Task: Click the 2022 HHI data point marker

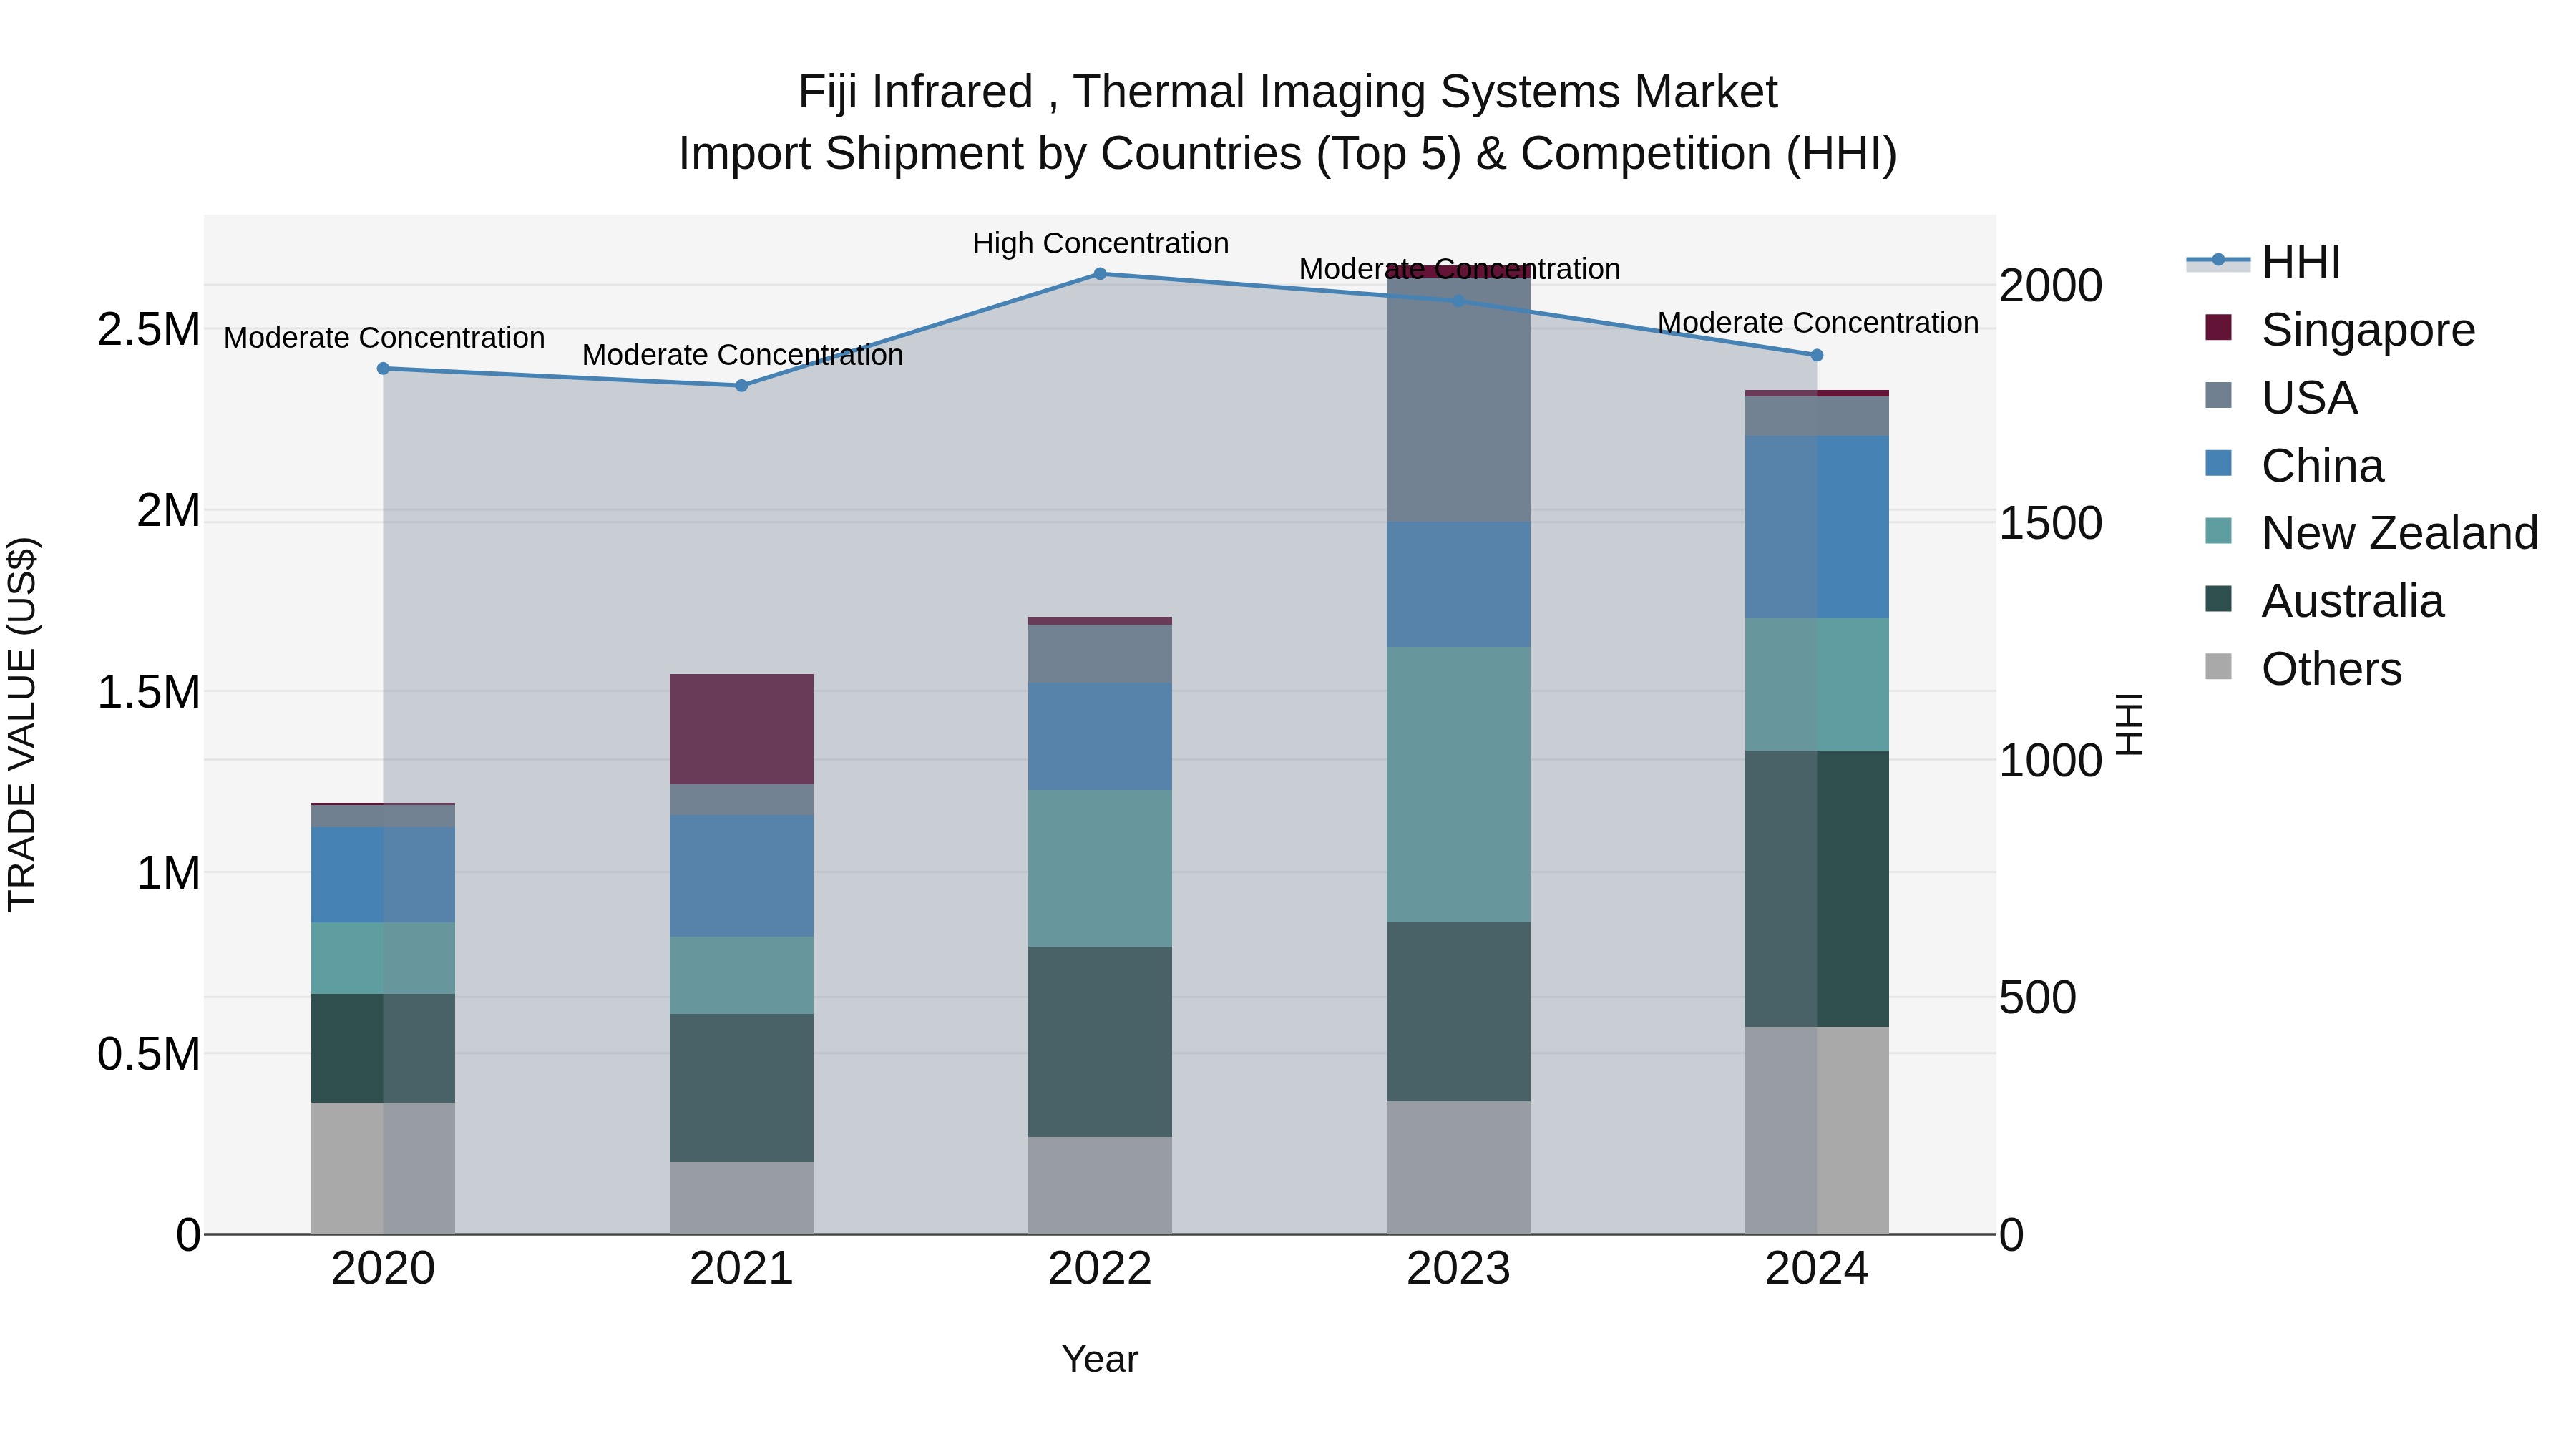Action: (x=1099, y=274)
